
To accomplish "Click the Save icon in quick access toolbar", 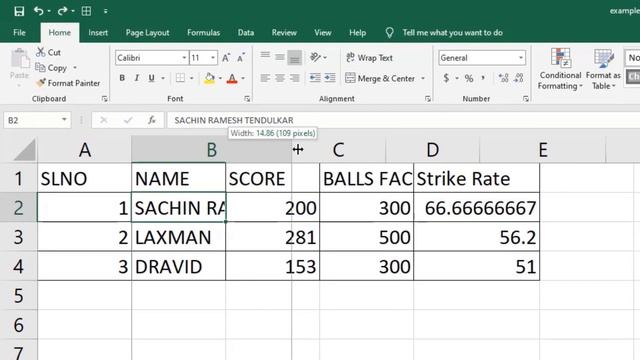I will pyautogui.click(x=19, y=11).
